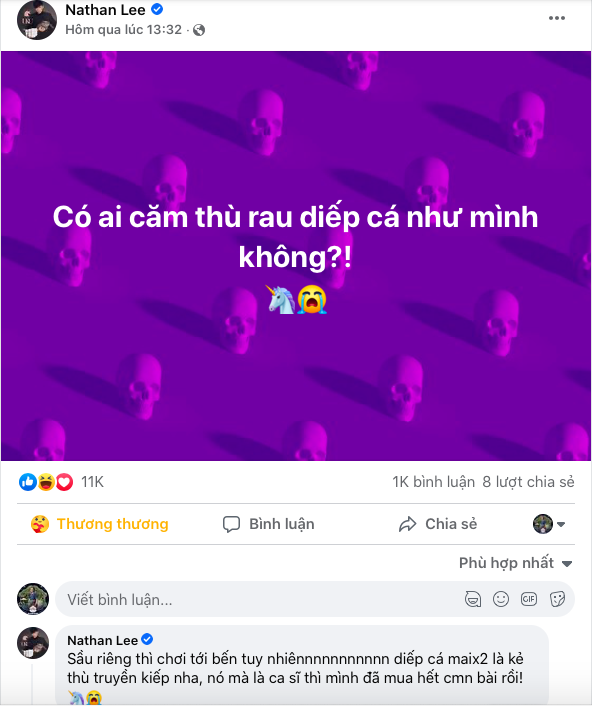Open Nathan Lee's profile picture in header
This screenshot has width=592, height=706.
pos(37,20)
